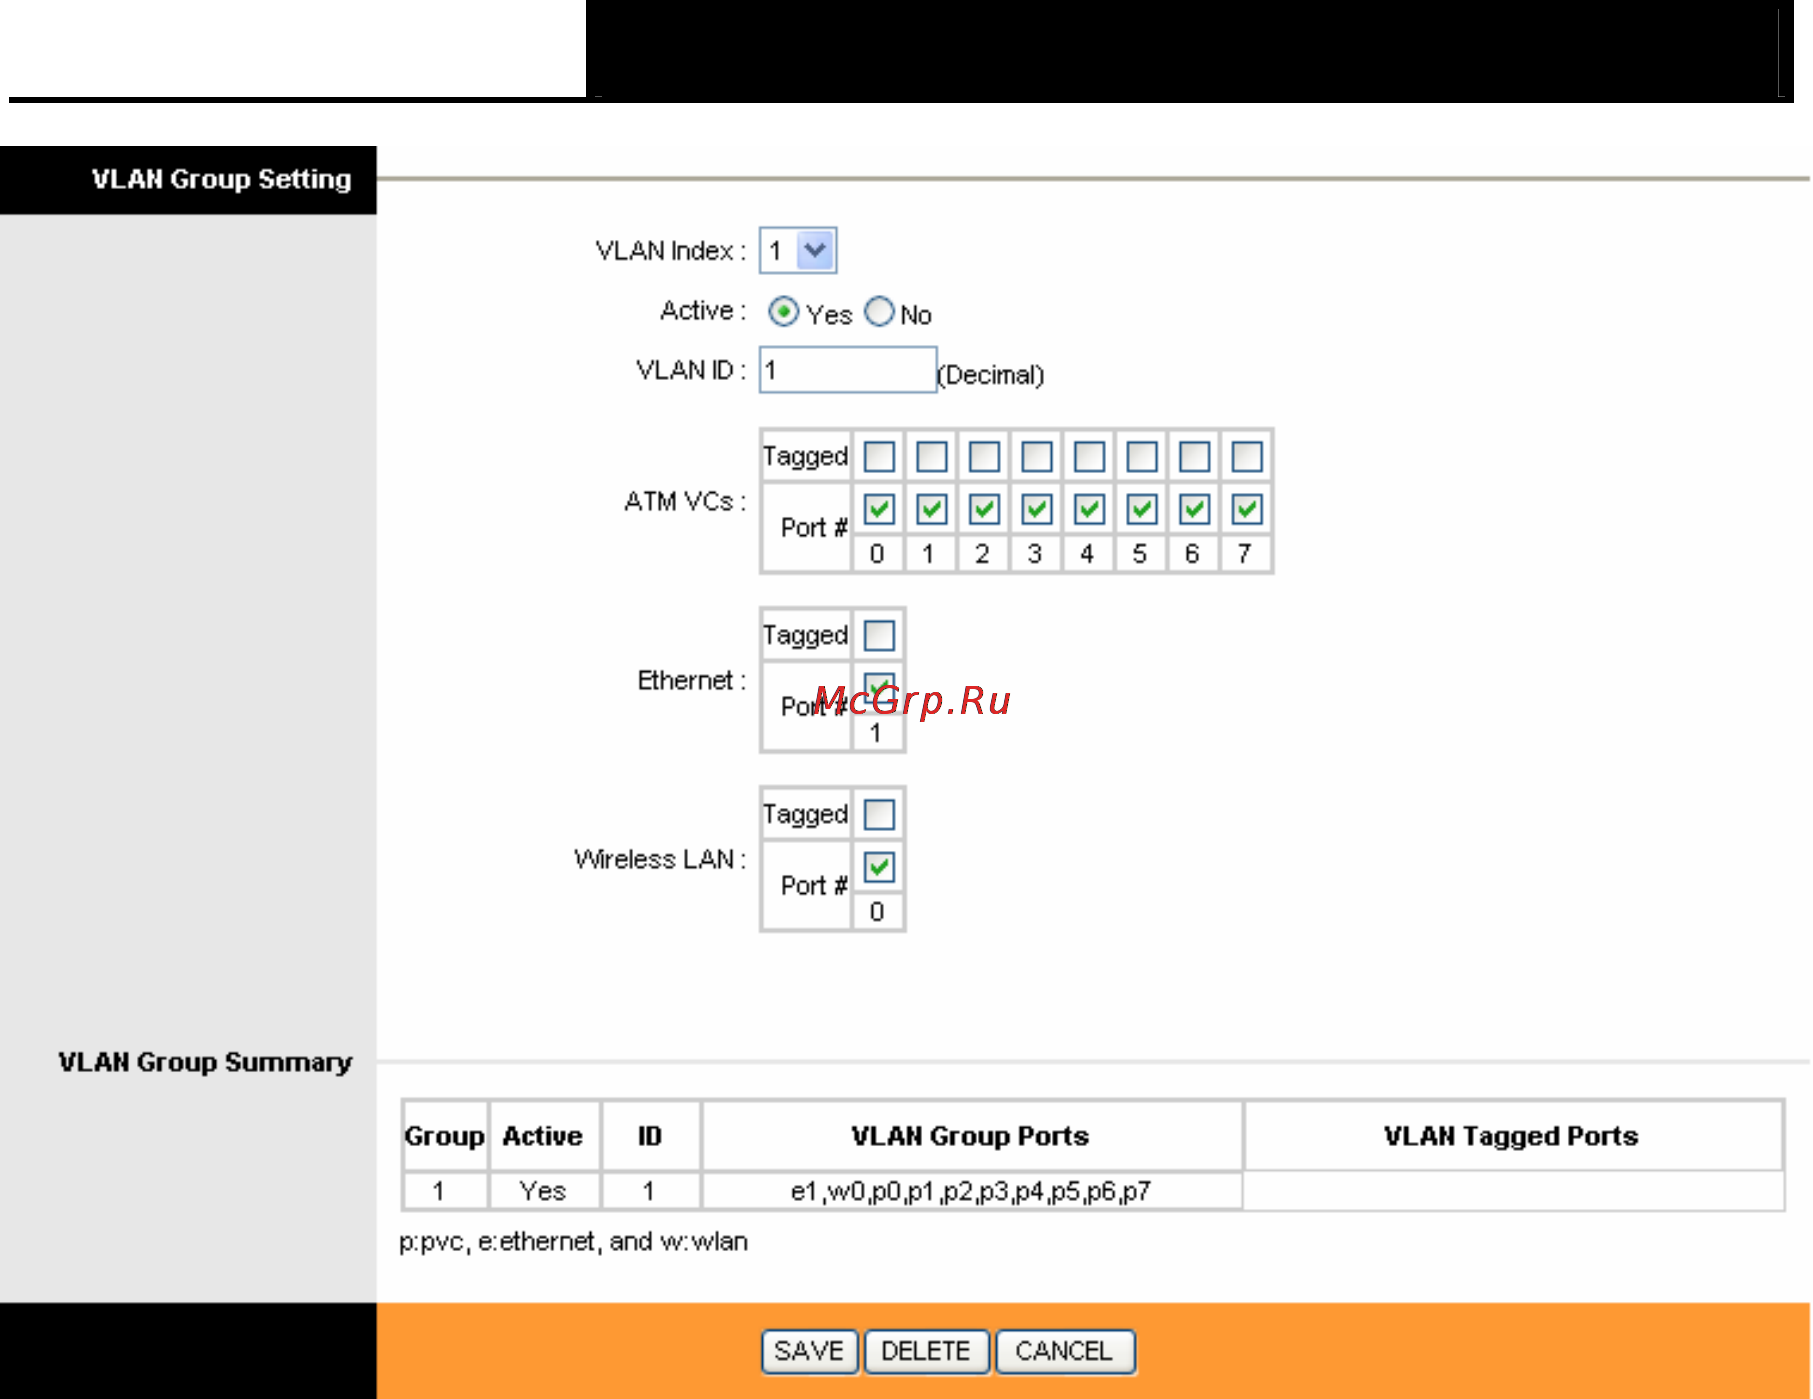Toggle ATM VCs Tagged checkbox for port 7
The image size is (1813, 1399).
[1247, 457]
